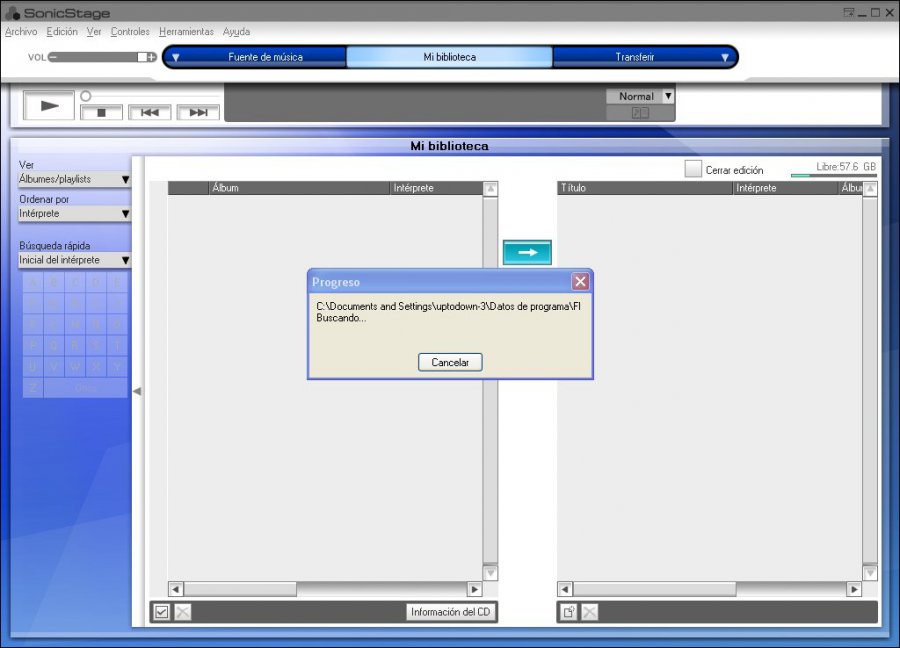Image resolution: width=900 pixels, height=648 pixels.
Task: Click the teal transfer arrow button
Action: 527,253
